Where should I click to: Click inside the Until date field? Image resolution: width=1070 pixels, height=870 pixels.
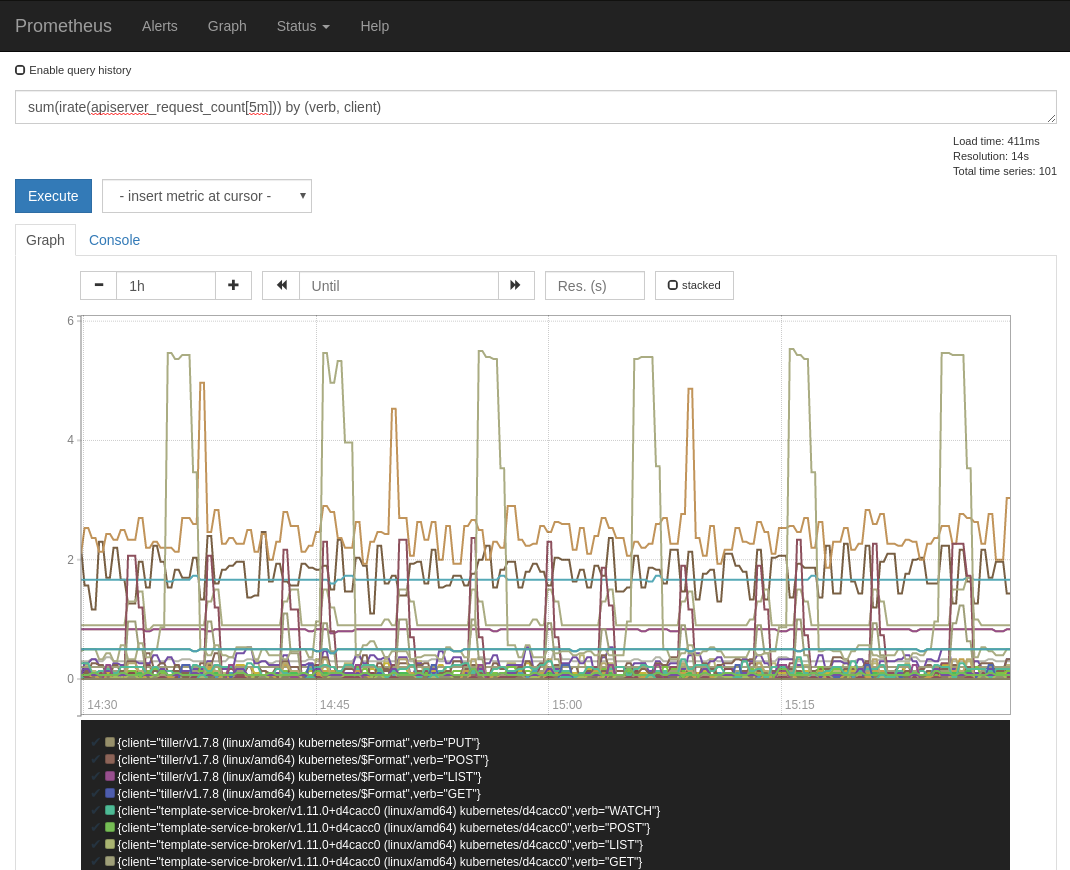398,285
